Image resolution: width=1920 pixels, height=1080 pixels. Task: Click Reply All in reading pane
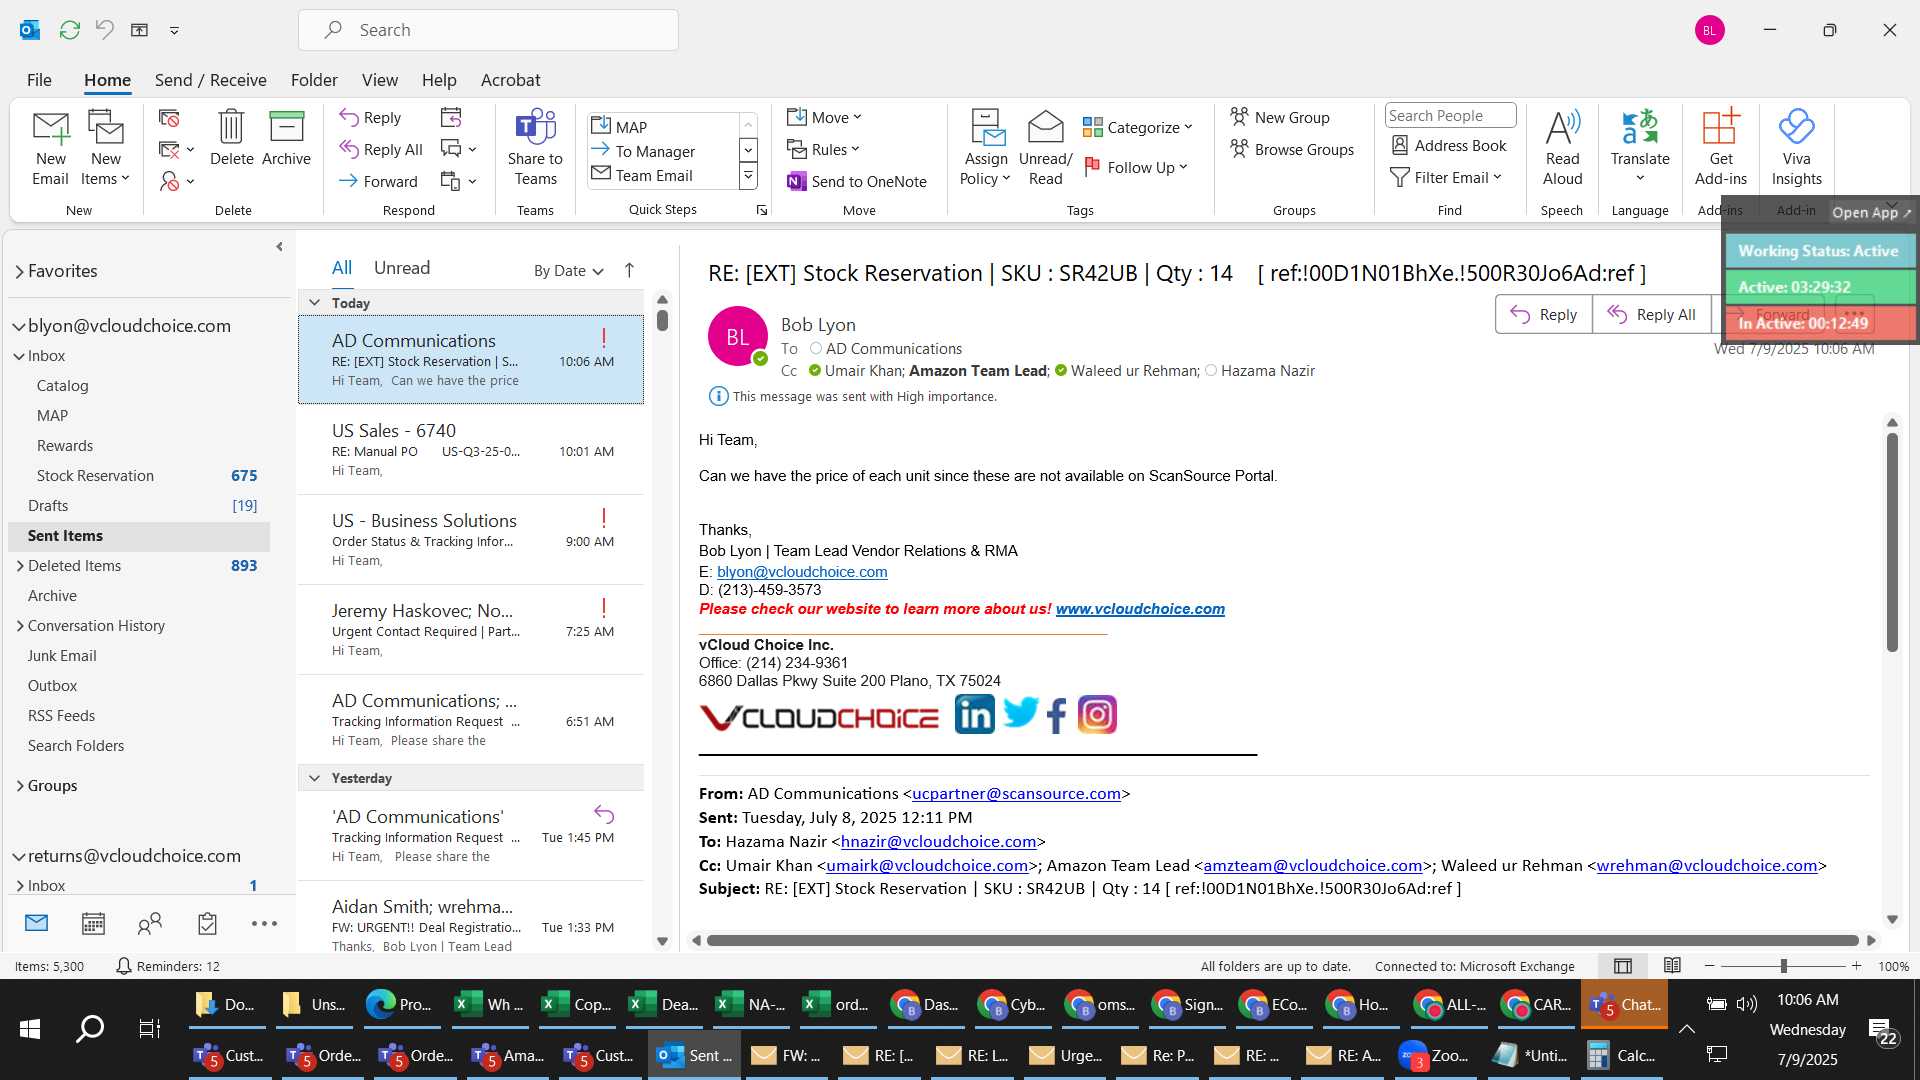click(1651, 314)
